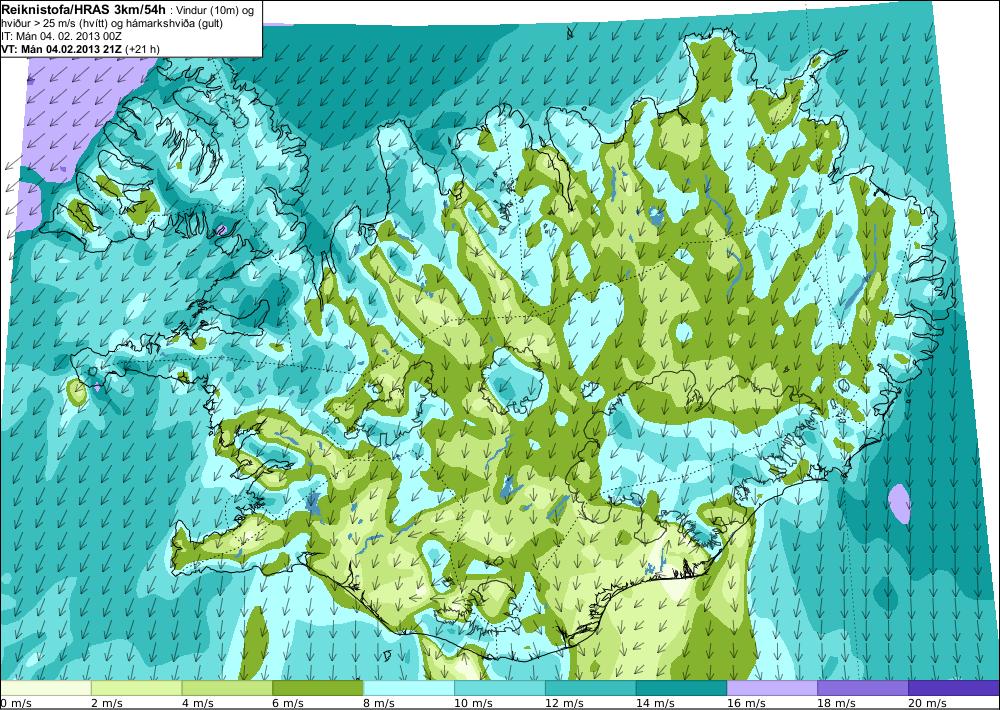Click the '14 m/s' legend label
This screenshot has width=1000, height=710.
coord(654,703)
